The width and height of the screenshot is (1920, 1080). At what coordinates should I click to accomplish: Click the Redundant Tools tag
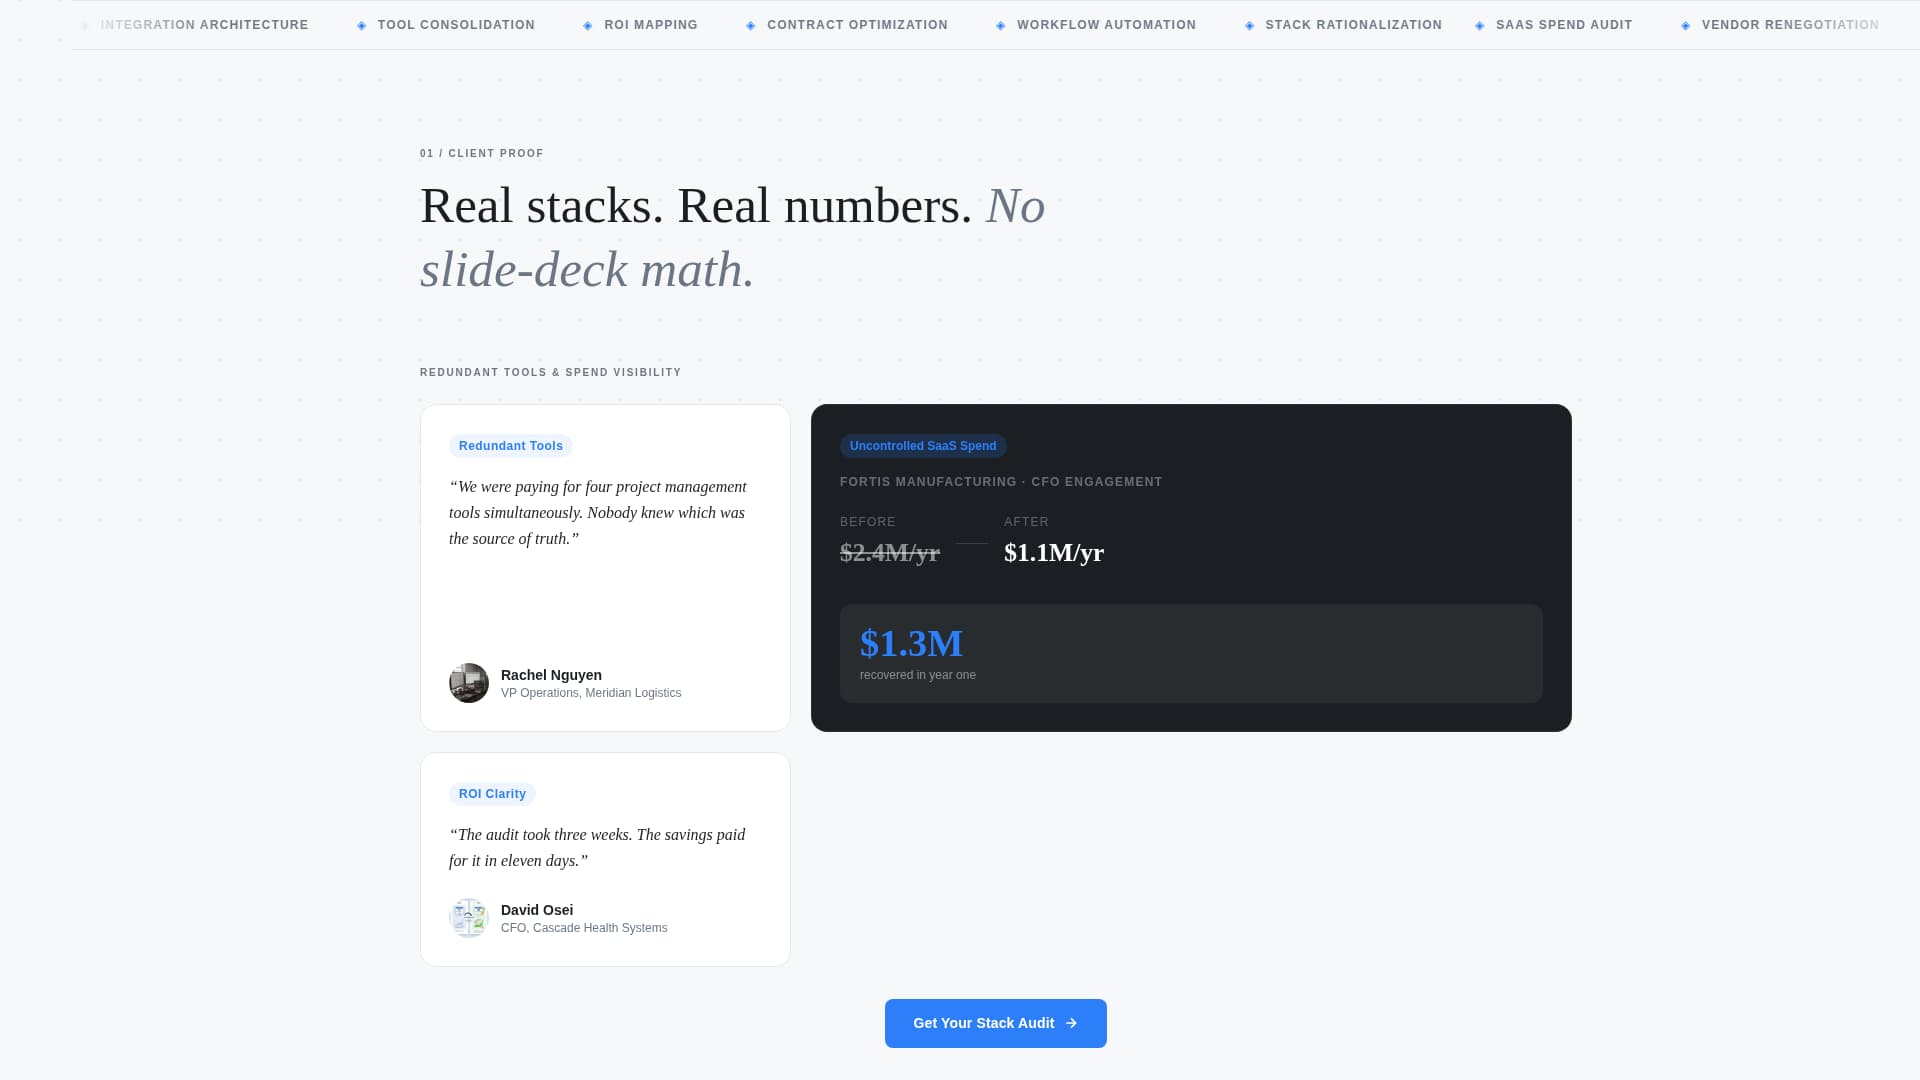pos(511,446)
